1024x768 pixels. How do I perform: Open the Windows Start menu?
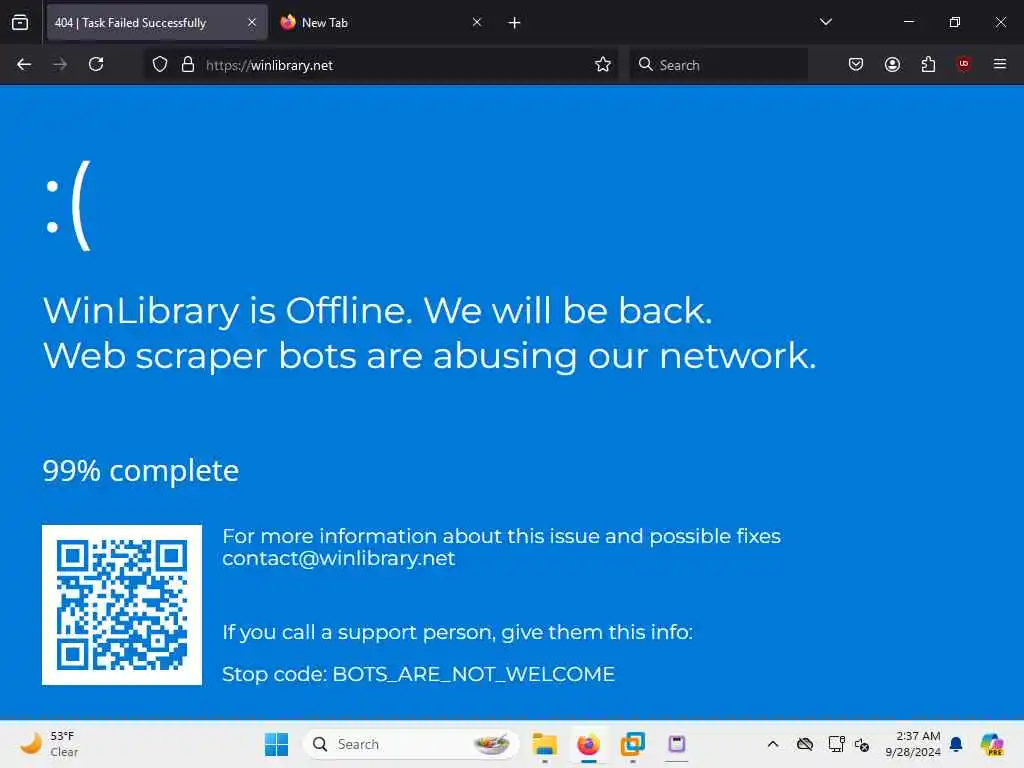276,744
